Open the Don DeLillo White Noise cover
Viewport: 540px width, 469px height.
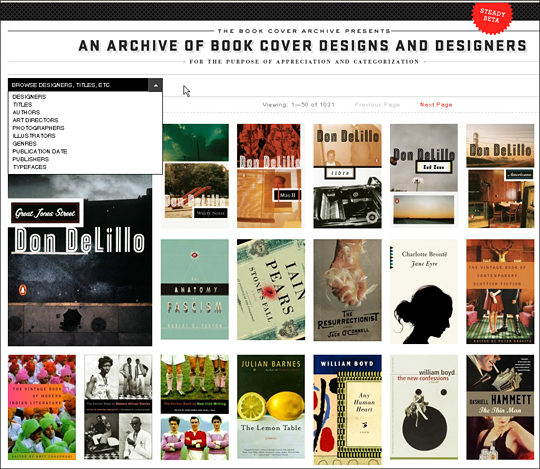[x=195, y=176]
